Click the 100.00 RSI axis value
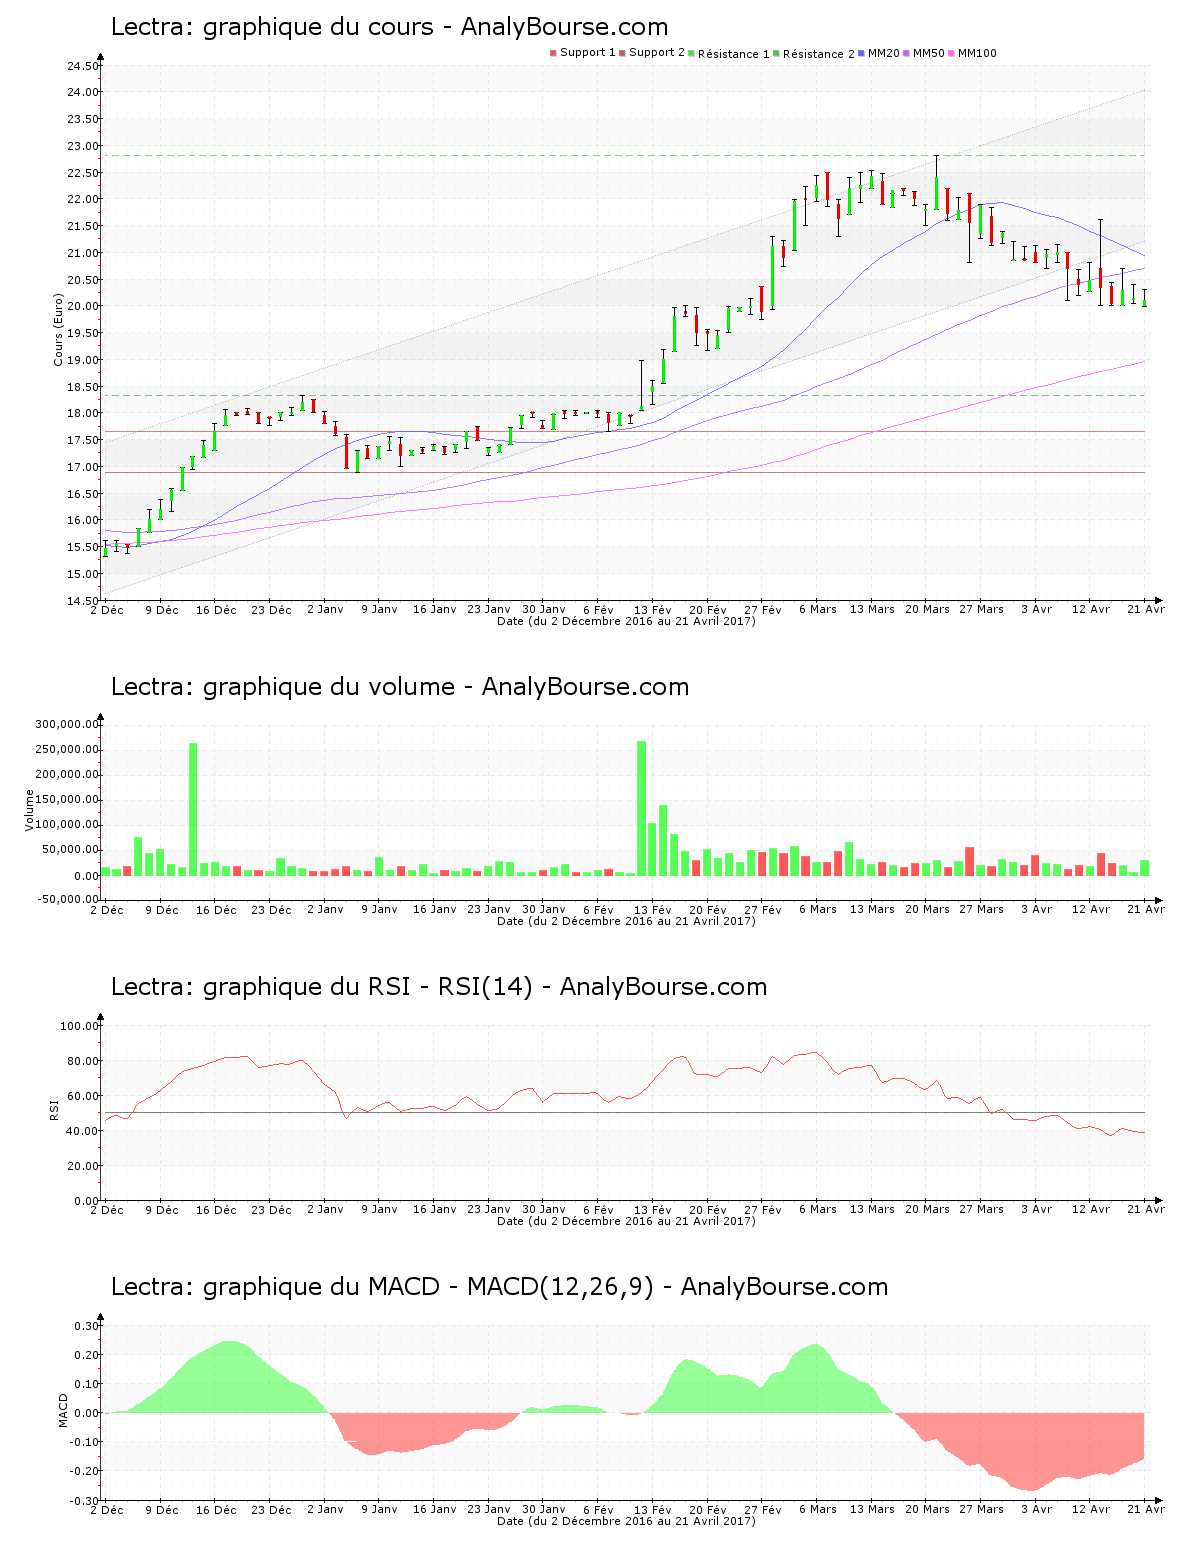Screen dimensions: 1200x1550 click(x=79, y=1026)
